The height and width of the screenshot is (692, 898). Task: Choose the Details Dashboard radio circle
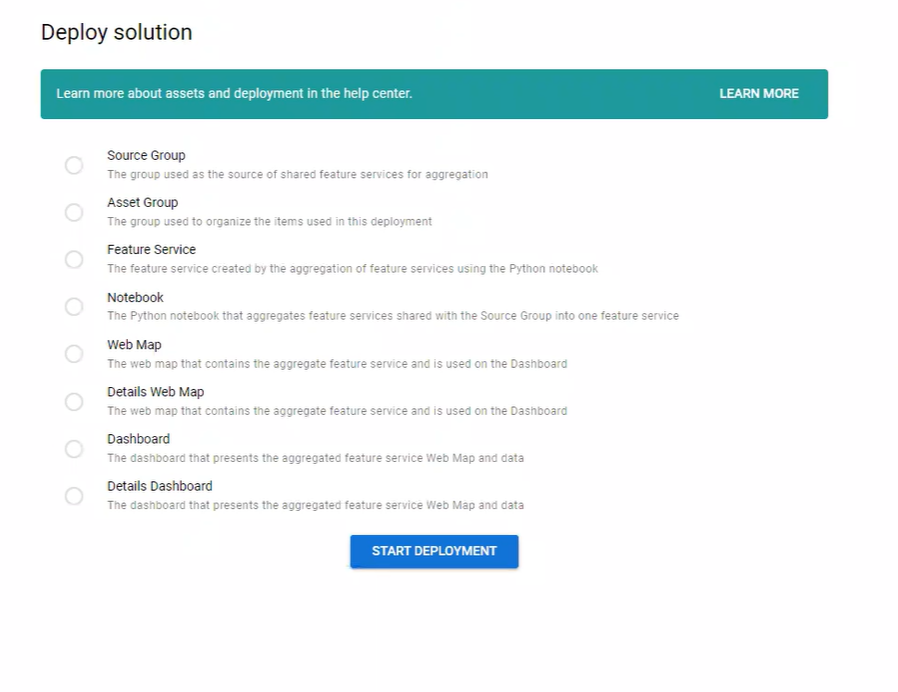coord(74,496)
